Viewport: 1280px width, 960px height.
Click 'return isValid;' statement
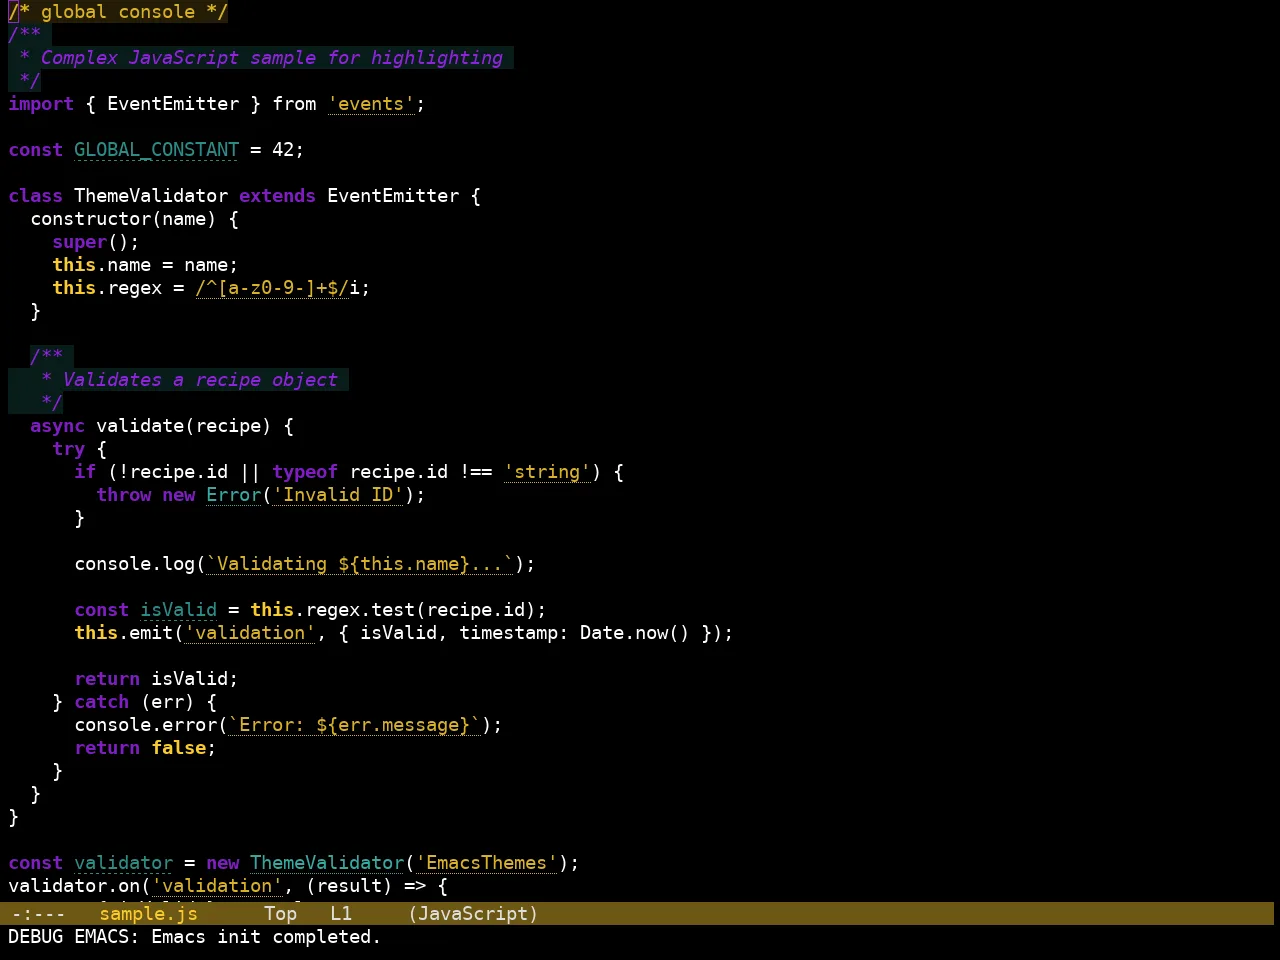tap(156, 679)
